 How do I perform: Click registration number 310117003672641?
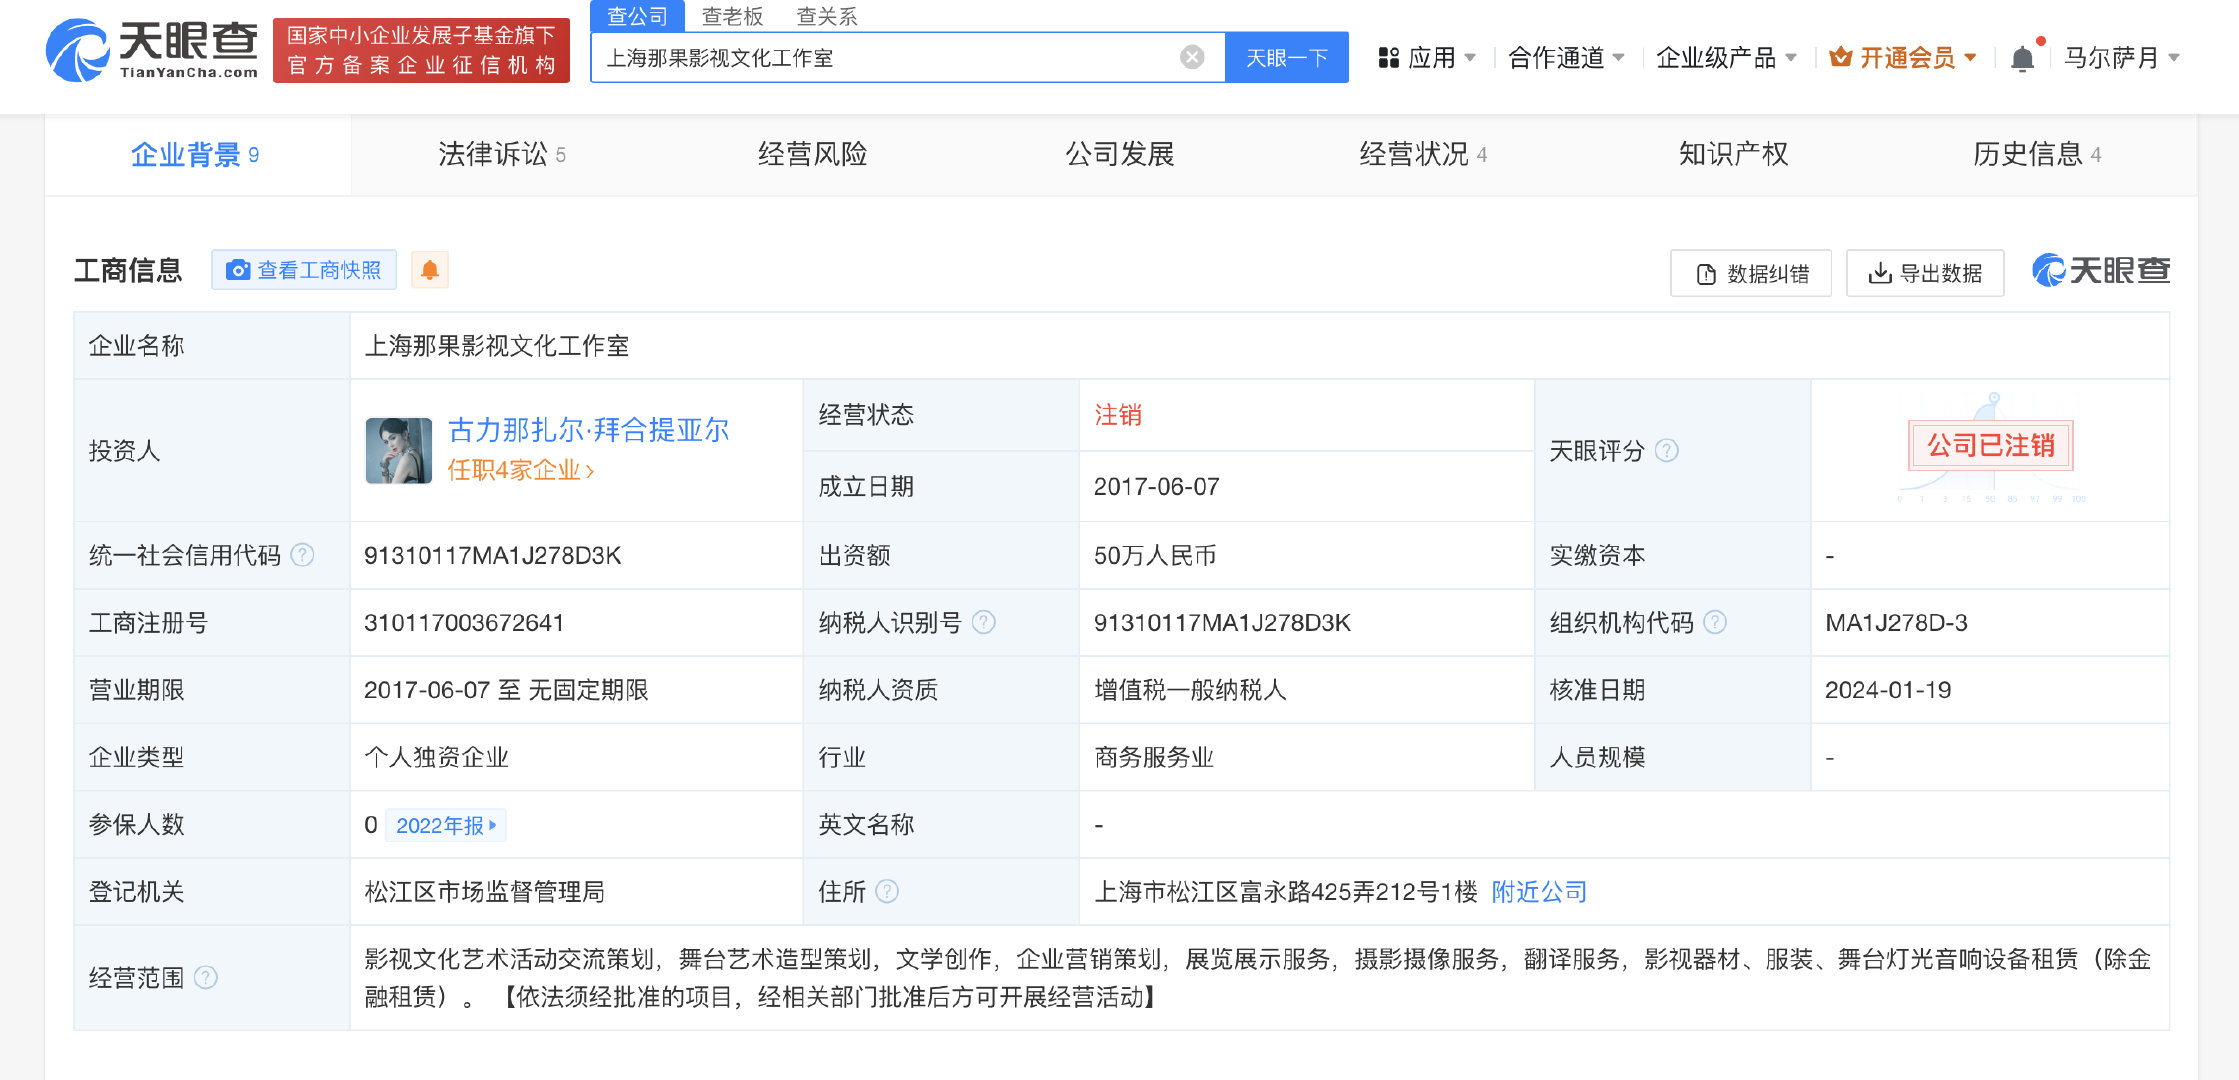(x=464, y=622)
